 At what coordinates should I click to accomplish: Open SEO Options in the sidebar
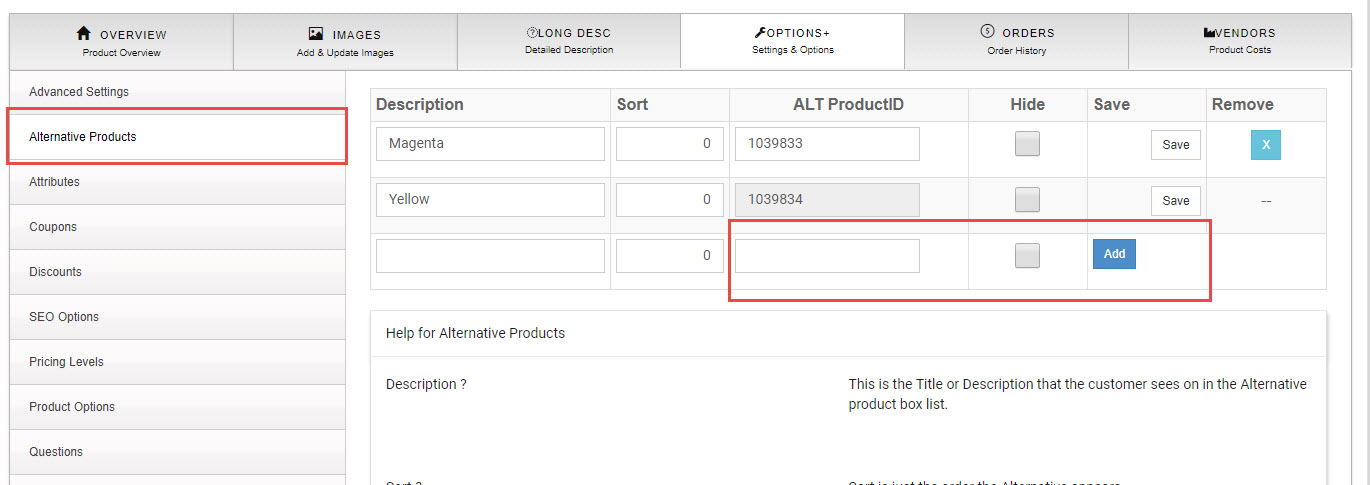(x=64, y=317)
